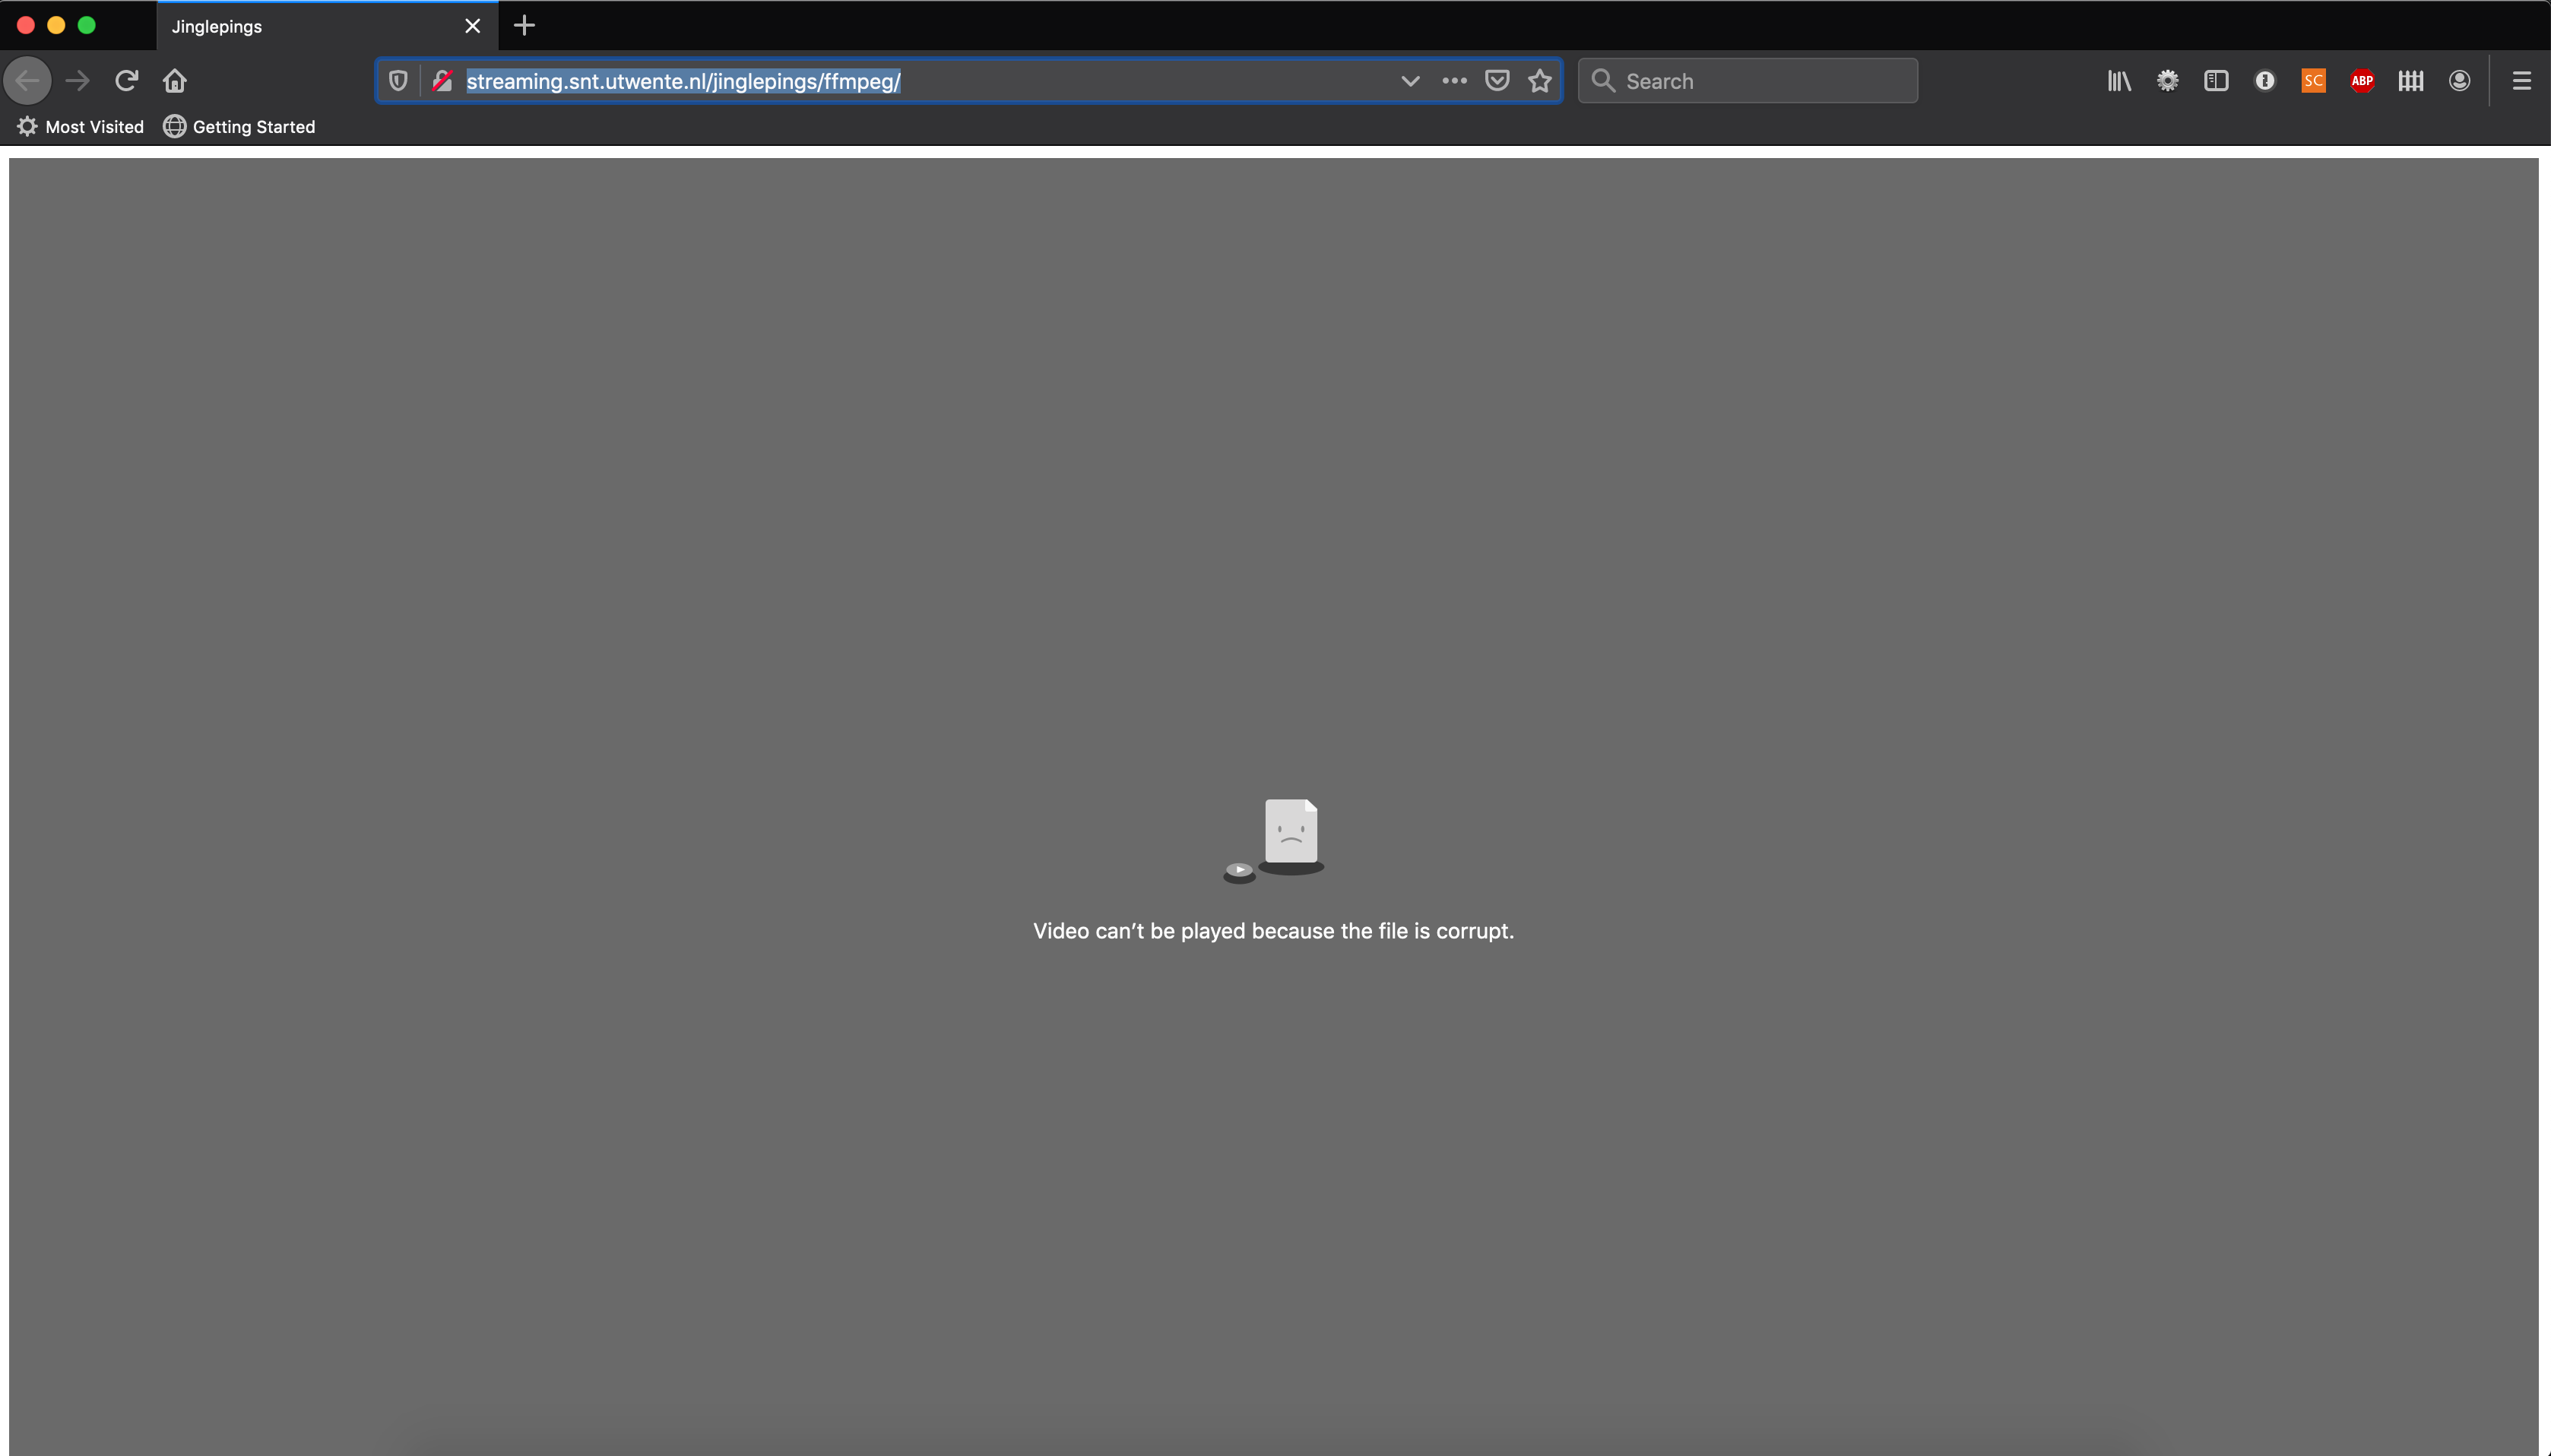Bookmark this page with the star
2551x1456 pixels.
pos(1539,81)
